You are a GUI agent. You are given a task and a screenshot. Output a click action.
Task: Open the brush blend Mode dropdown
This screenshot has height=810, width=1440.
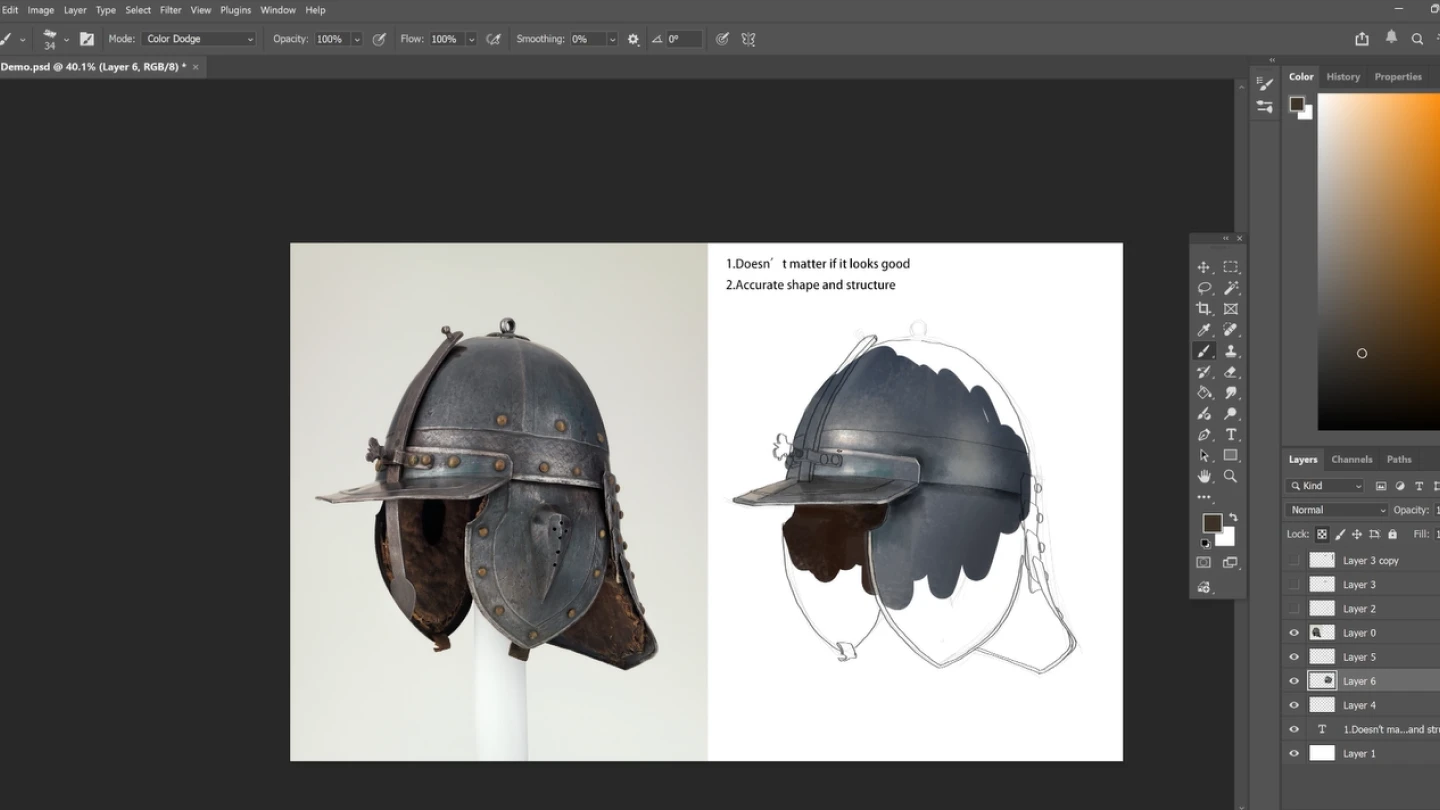tap(197, 38)
